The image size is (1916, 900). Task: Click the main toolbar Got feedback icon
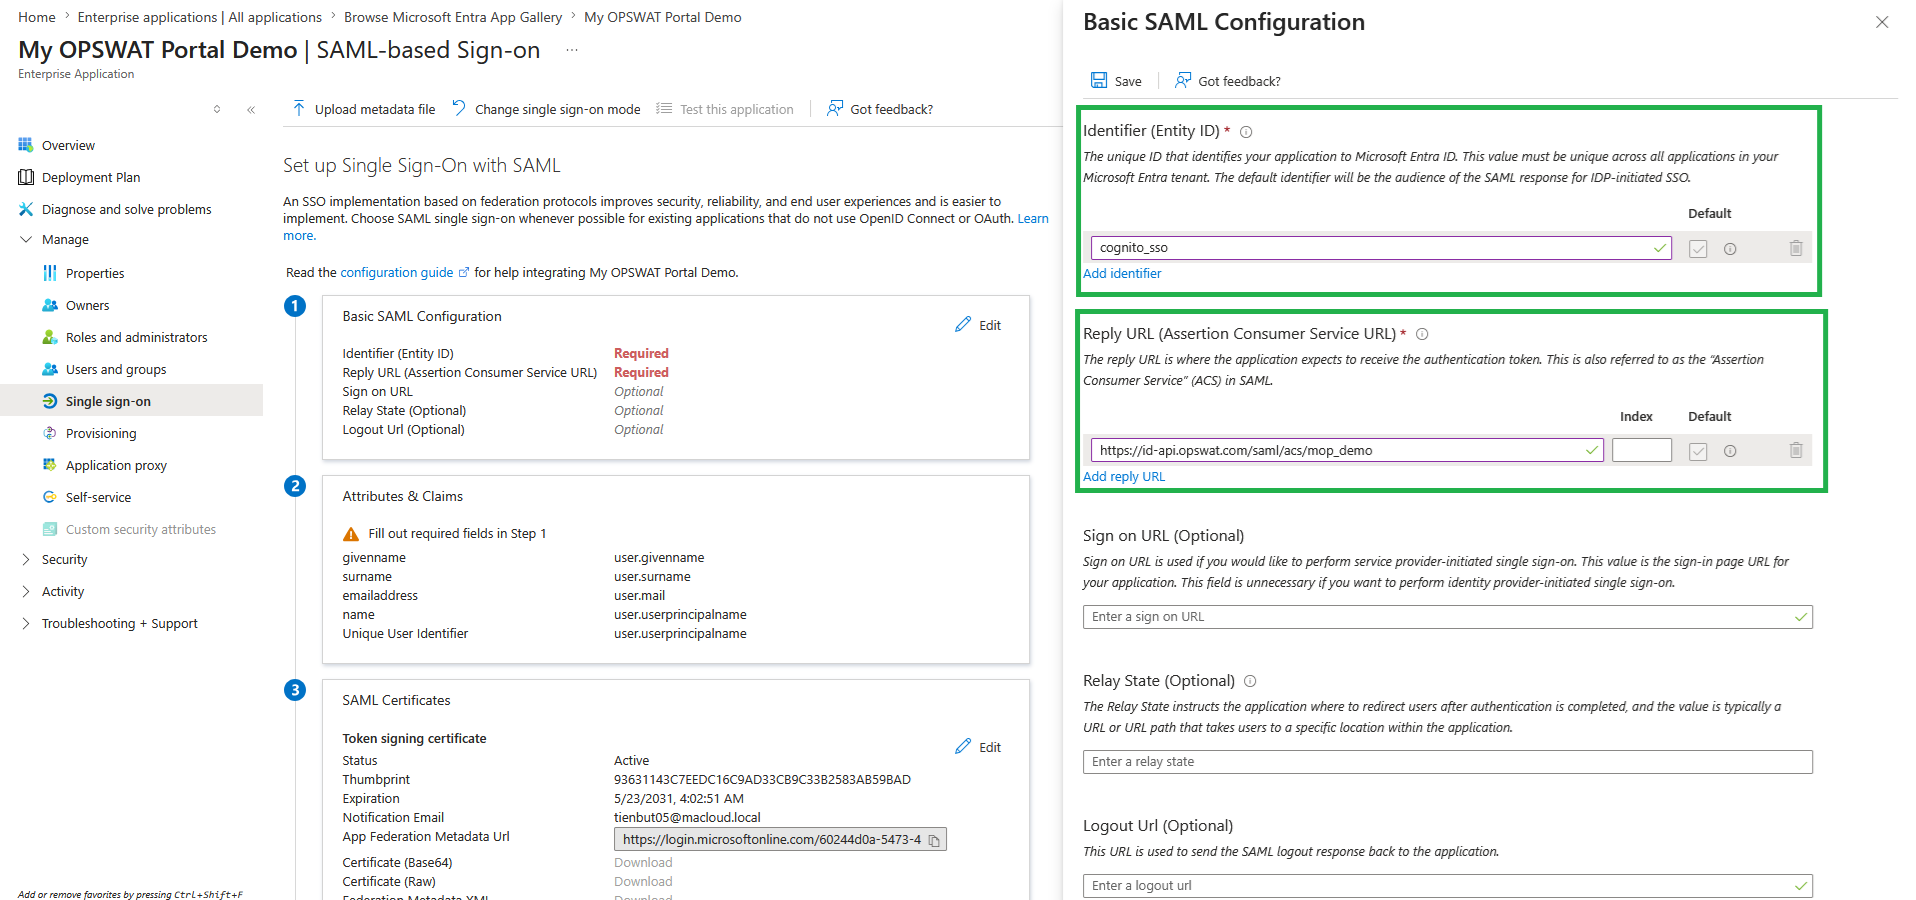pyautogui.click(x=835, y=108)
